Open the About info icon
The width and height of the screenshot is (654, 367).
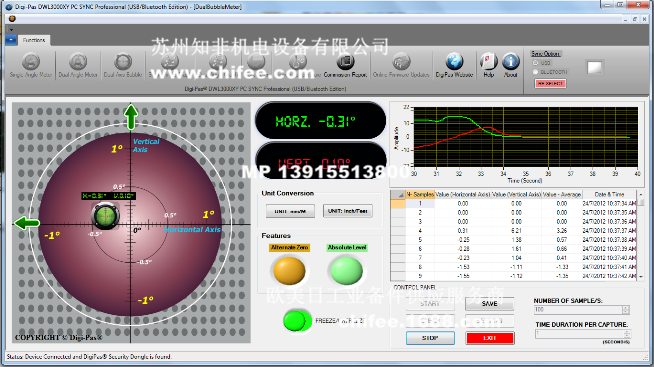[511, 65]
